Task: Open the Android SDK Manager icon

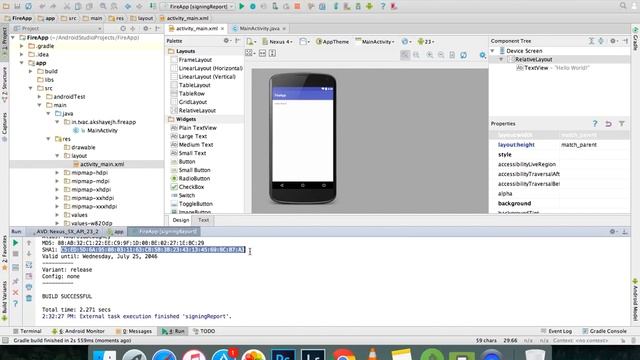Action: point(358,7)
